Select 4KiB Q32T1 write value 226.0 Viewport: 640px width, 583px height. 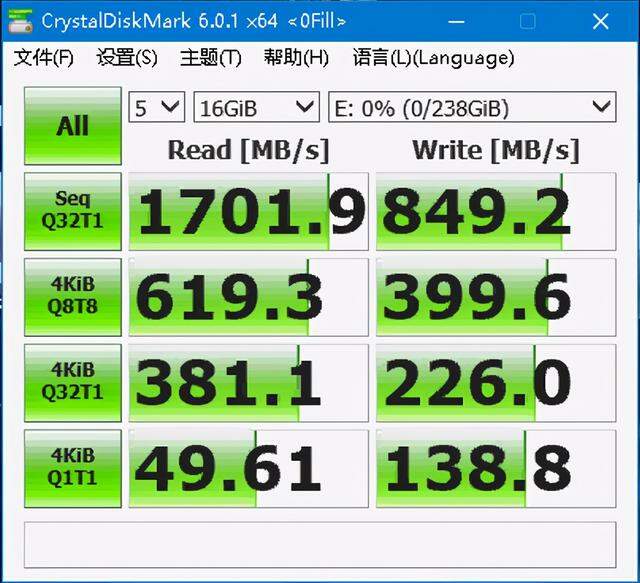496,383
